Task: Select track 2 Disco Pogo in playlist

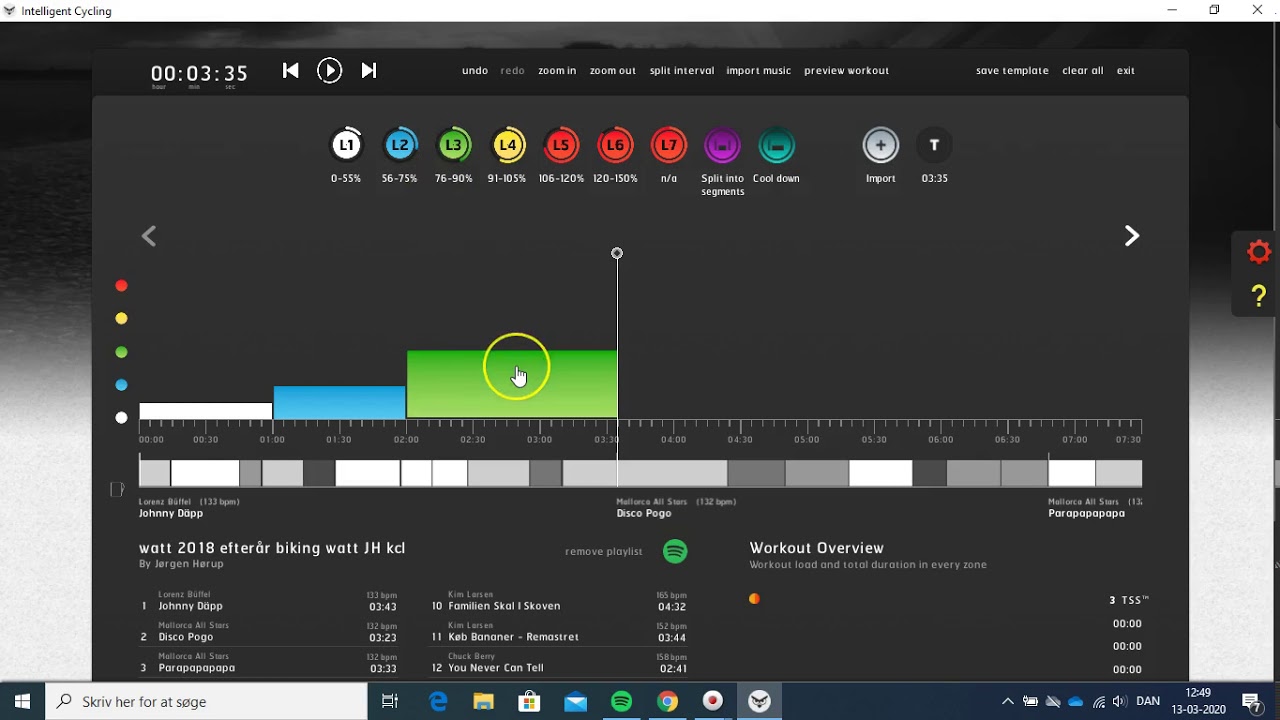Action: pyautogui.click(x=269, y=632)
